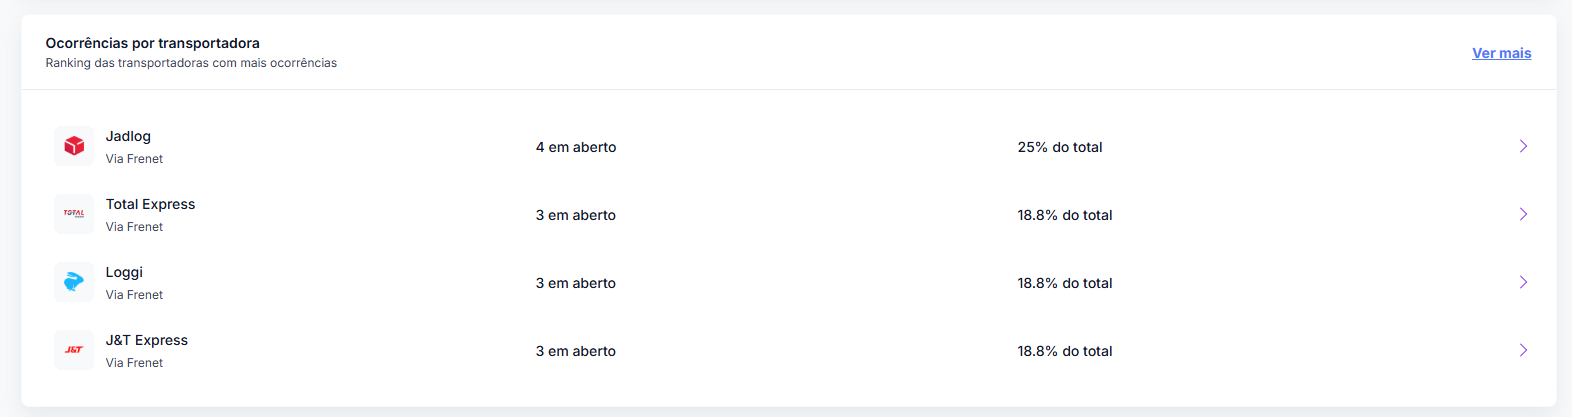Screen dimensions: 1572x417
Task: Open the Ver mais link
Action: 1501,53
